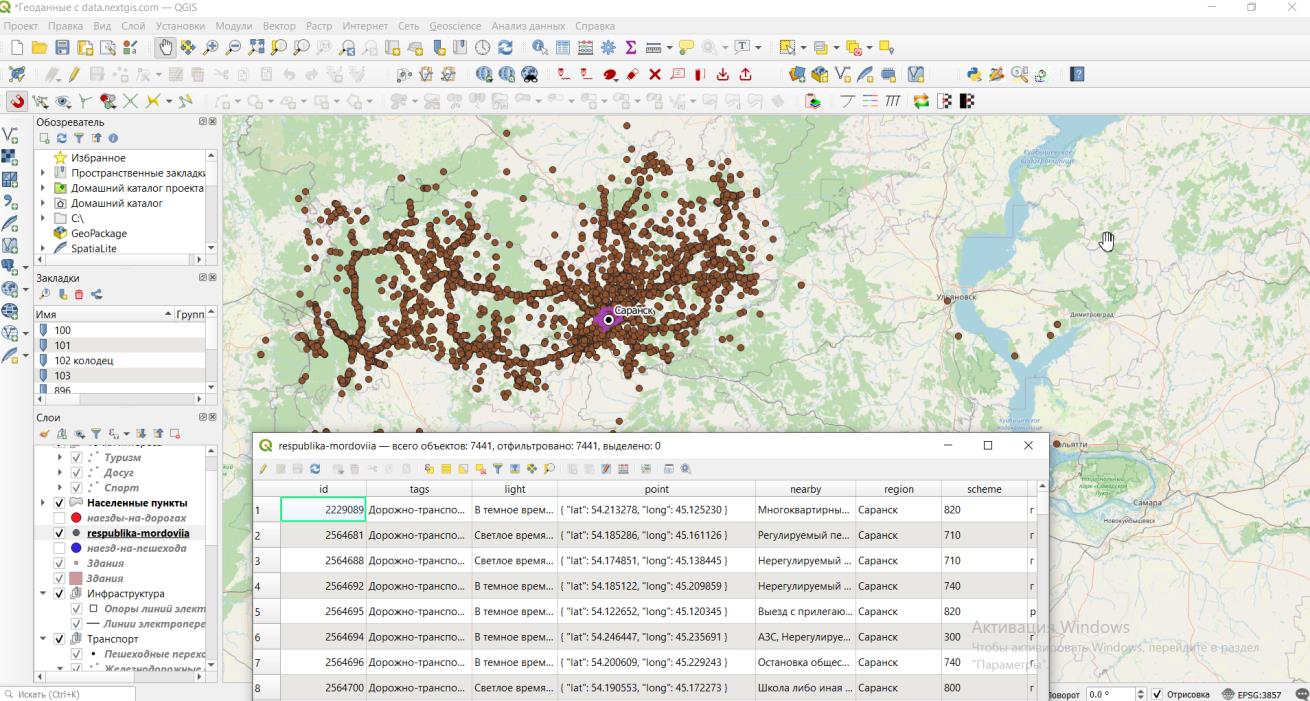Toggle the snapping magnet icon
The width and height of the screenshot is (1310, 701).
tap(17, 101)
